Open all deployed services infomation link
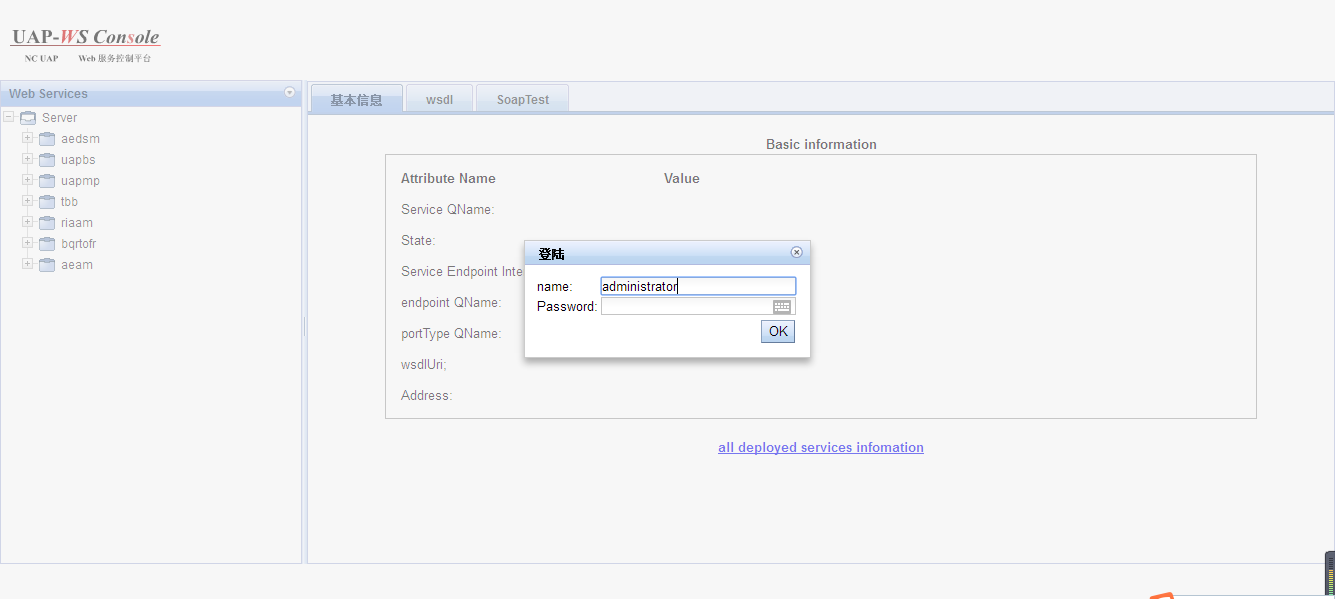 pyautogui.click(x=821, y=447)
